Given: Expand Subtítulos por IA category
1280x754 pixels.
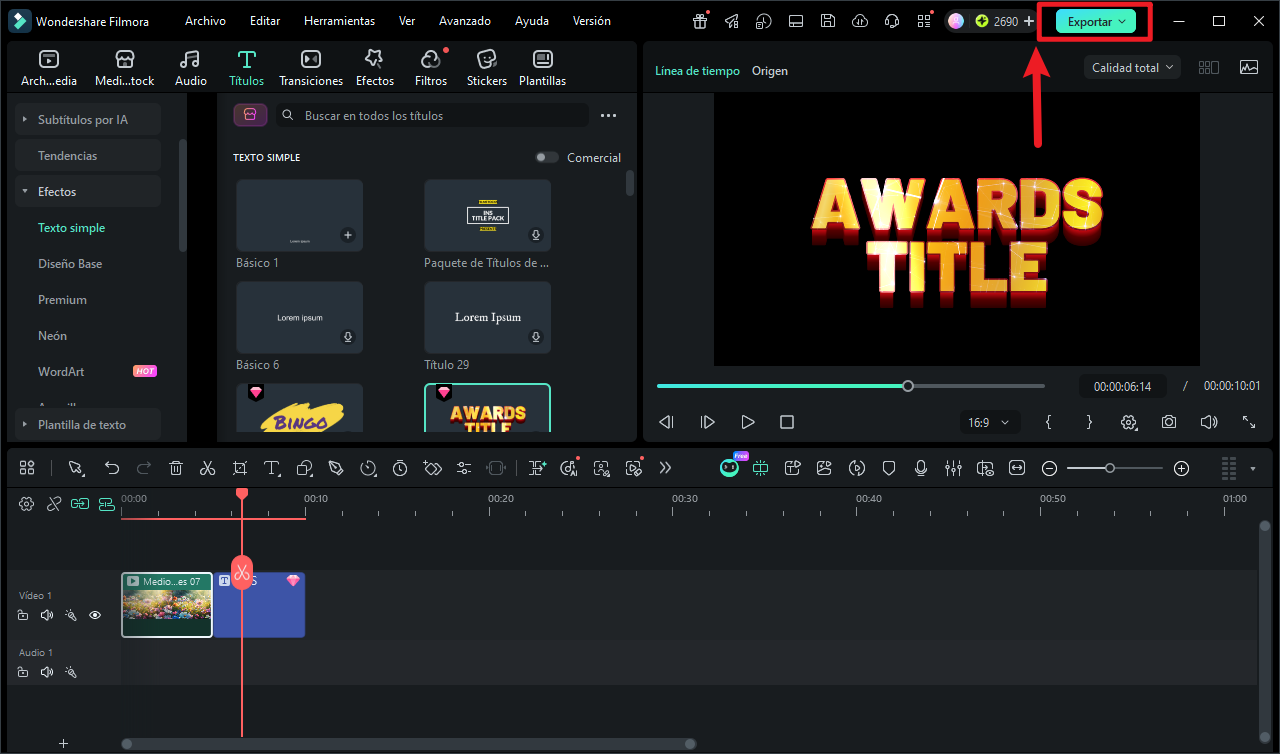Looking at the screenshot, I should point(88,119).
